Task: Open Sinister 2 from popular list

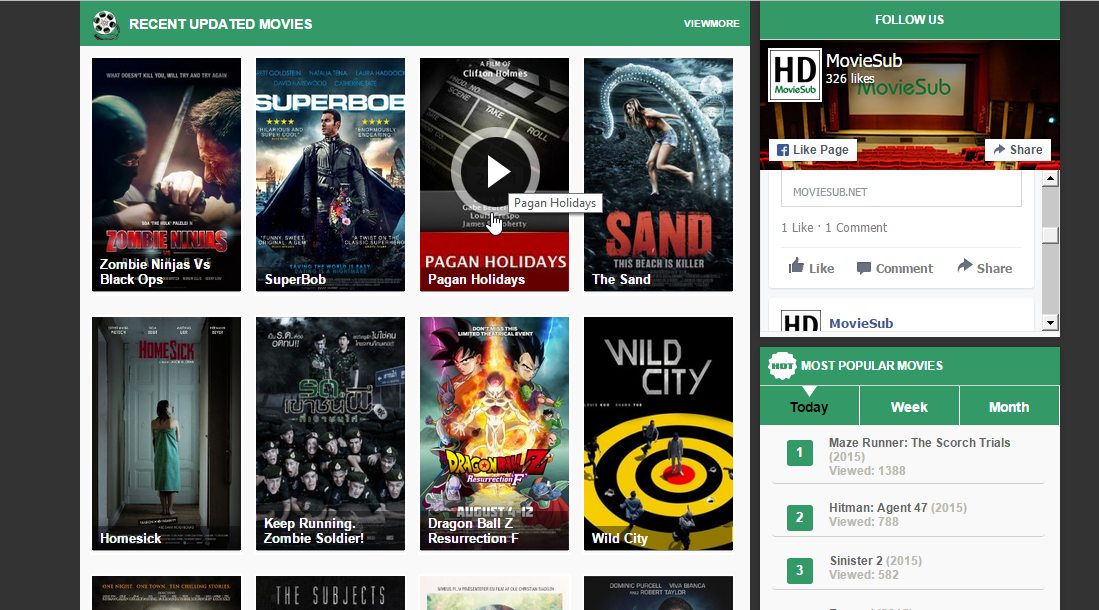Action: pos(856,560)
